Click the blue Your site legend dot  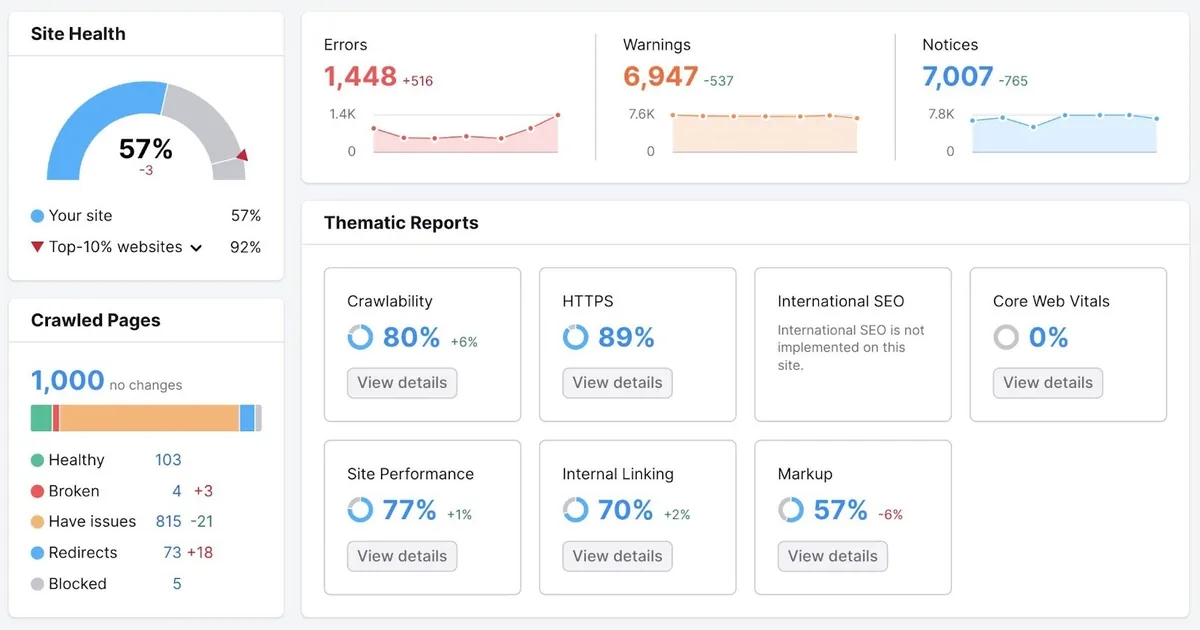click(37, 216)
